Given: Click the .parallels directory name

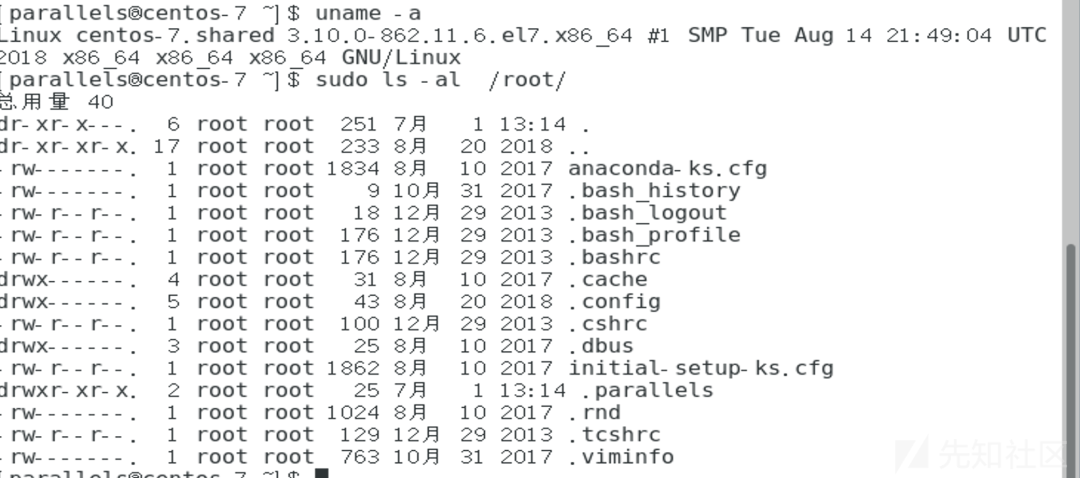Looking at the screenshot, I should pos(647,390).
